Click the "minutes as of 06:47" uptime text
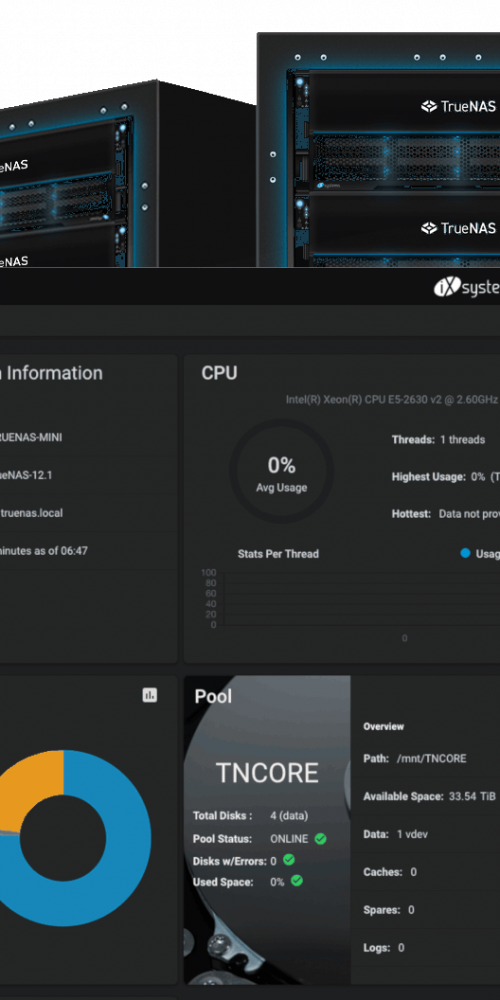The height and width of the screenshot is (1000, 500). tap(43, 550)
